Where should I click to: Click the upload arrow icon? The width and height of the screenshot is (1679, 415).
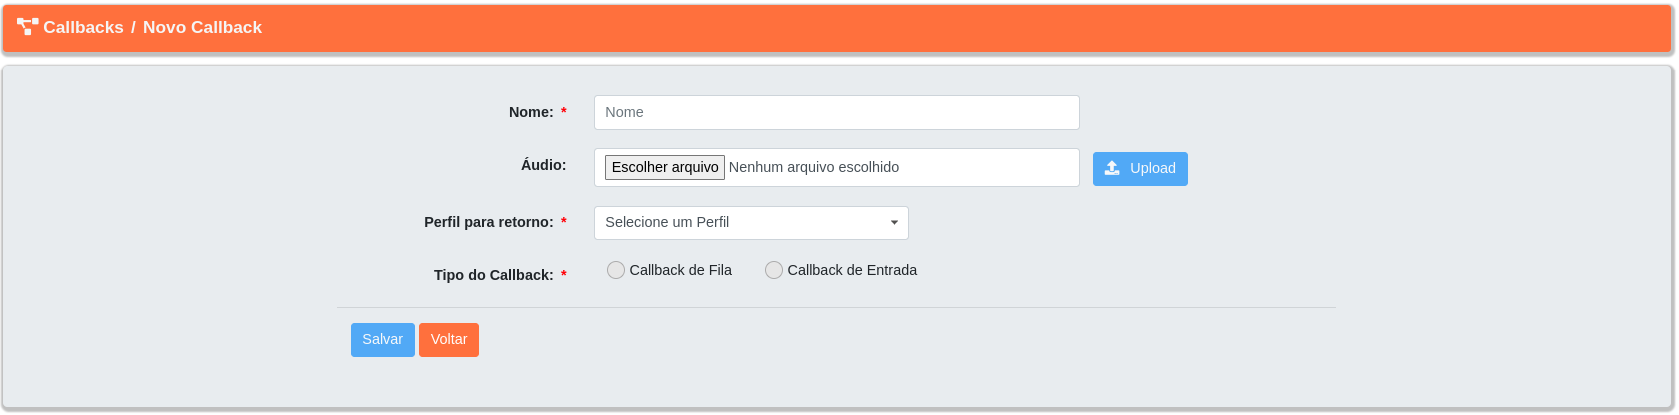click(1112, 168)
